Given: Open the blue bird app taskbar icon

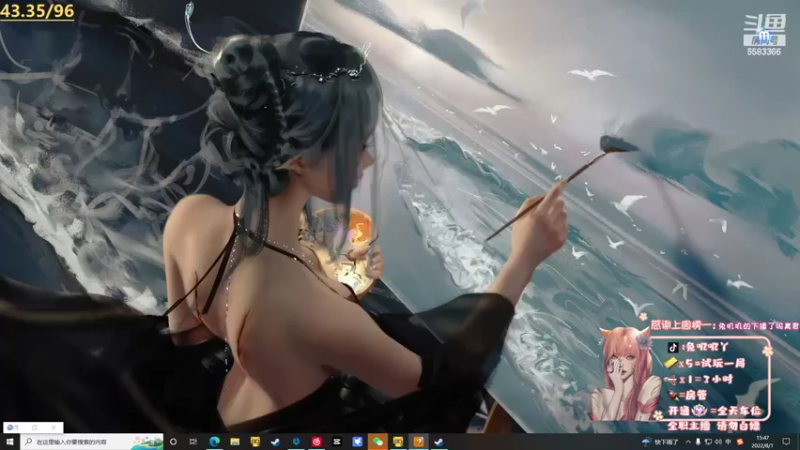Looking at the screenshot, I should point(357,442).
